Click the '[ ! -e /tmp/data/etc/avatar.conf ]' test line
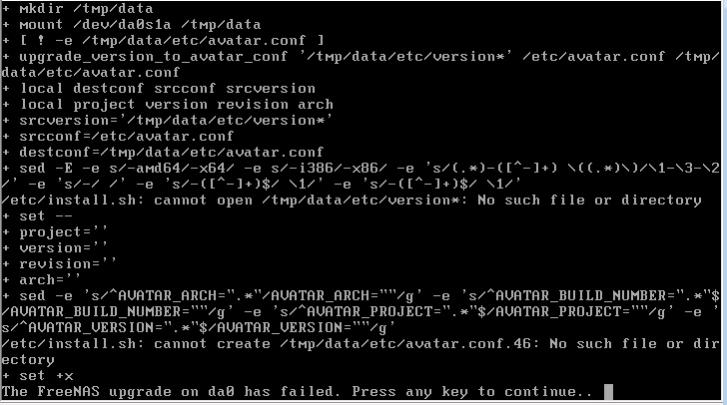Screen dimensions: 727x405 pos(163,41)
